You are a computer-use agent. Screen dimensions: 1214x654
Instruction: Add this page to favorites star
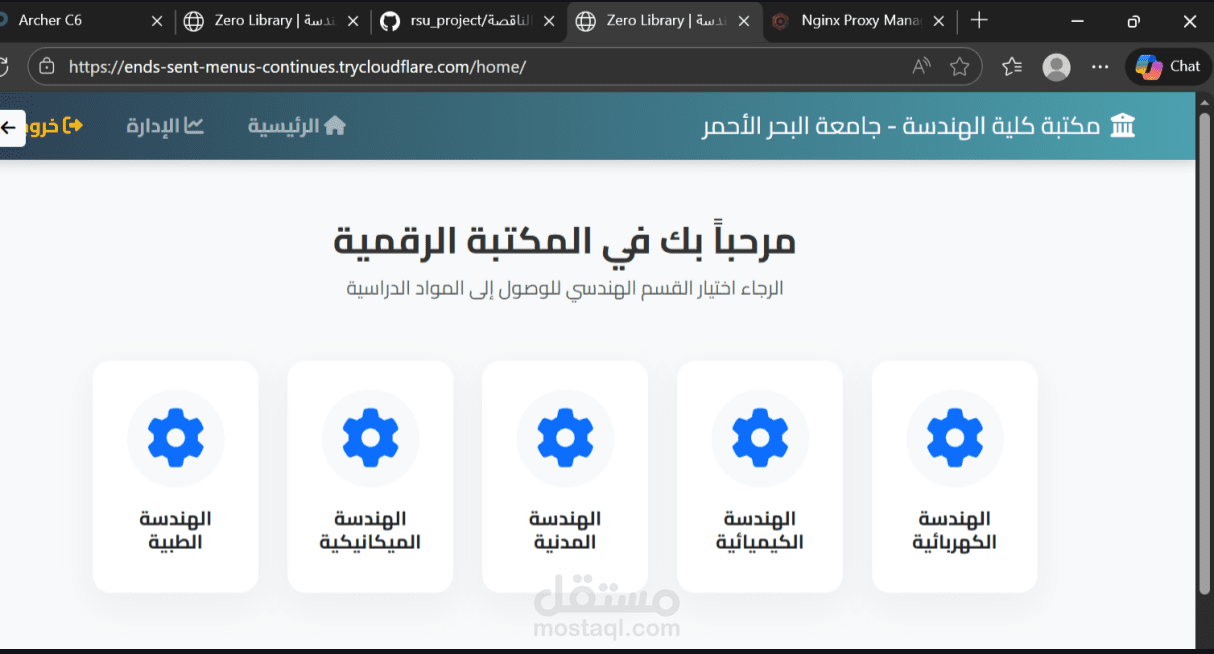point(960,67)
